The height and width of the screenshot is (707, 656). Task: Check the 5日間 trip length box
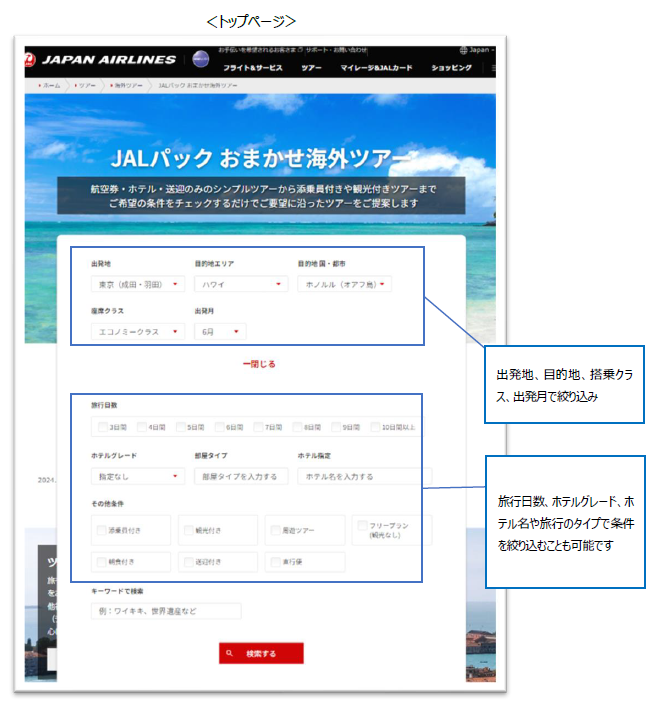[x=181, y=427]
